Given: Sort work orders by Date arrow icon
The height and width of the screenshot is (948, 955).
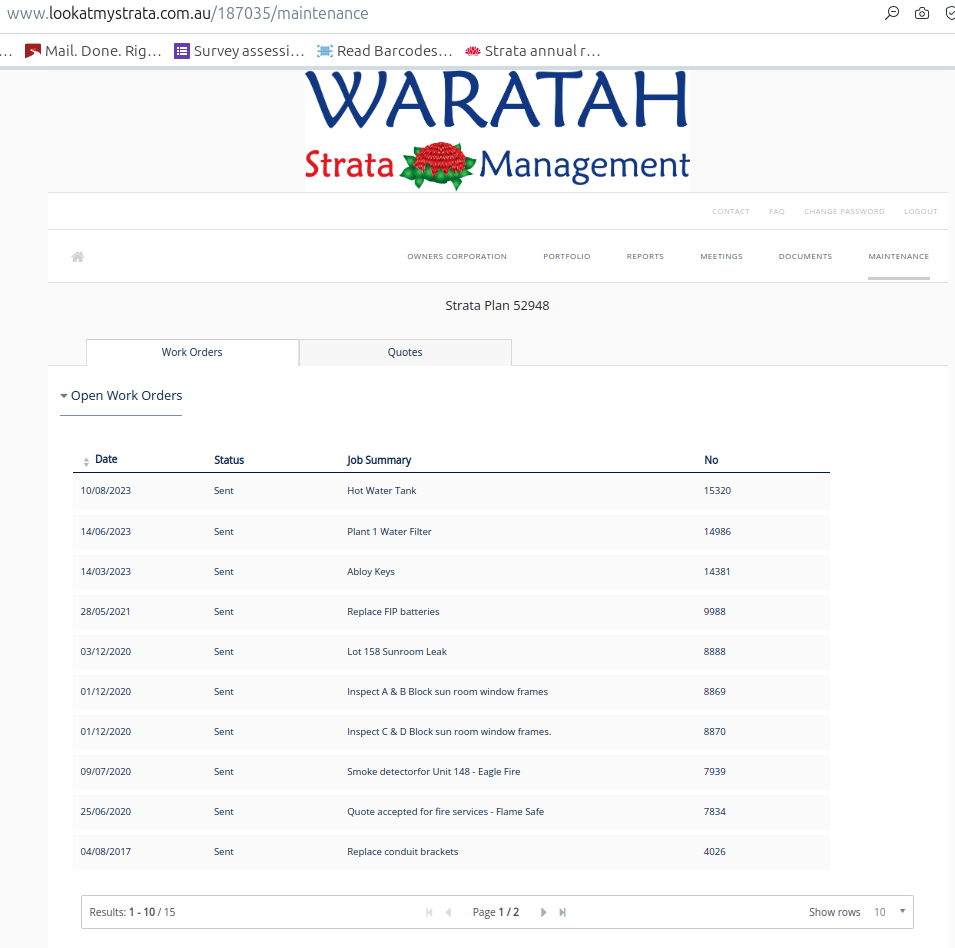Looking at the screenshot, I should coord(86,461).
